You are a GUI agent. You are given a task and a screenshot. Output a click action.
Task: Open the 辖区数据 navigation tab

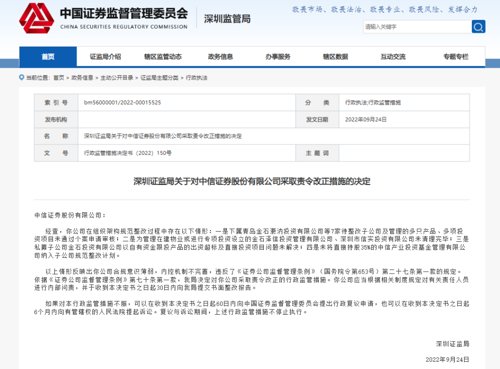pyautogui.click(x=335, y=57)
